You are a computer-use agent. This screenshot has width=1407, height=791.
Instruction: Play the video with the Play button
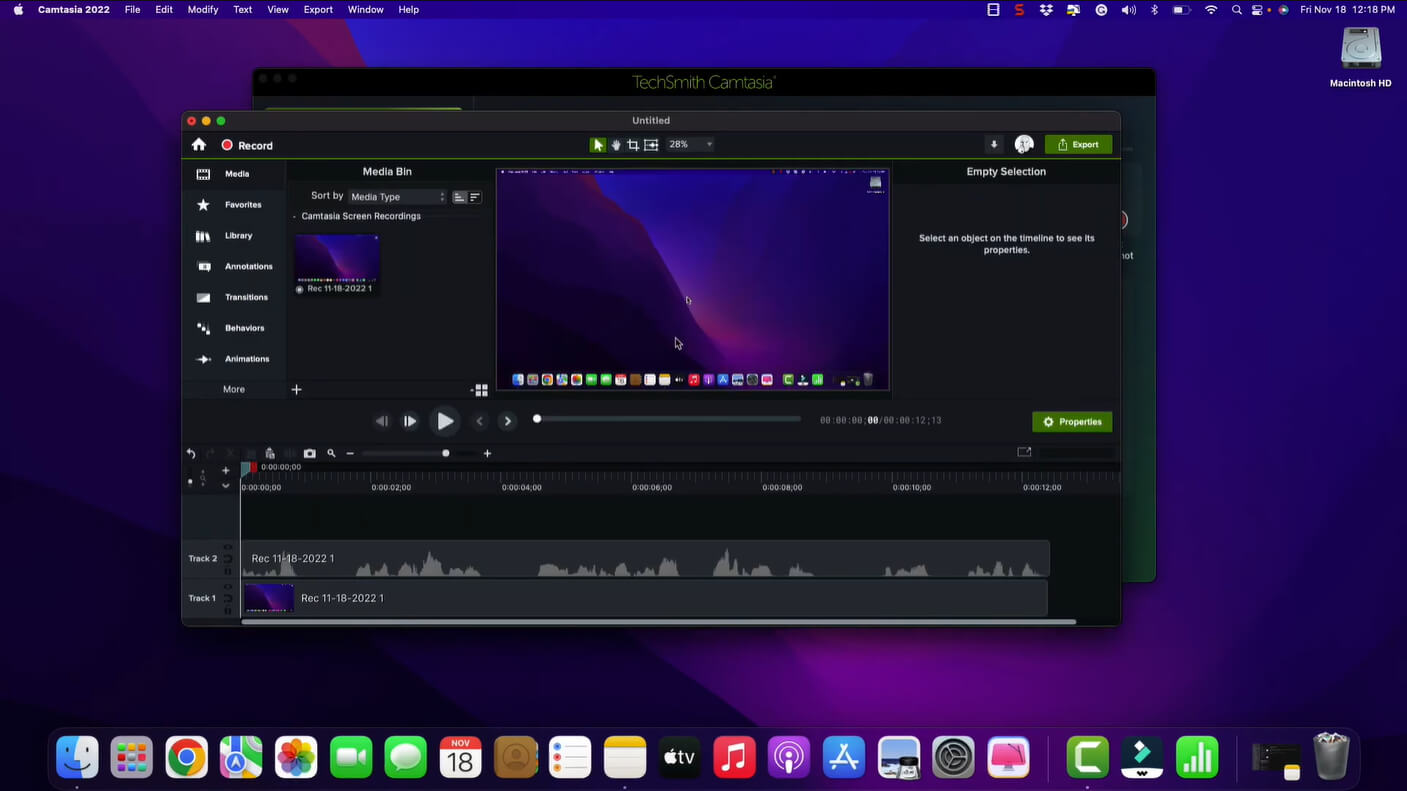pos(445,421)
